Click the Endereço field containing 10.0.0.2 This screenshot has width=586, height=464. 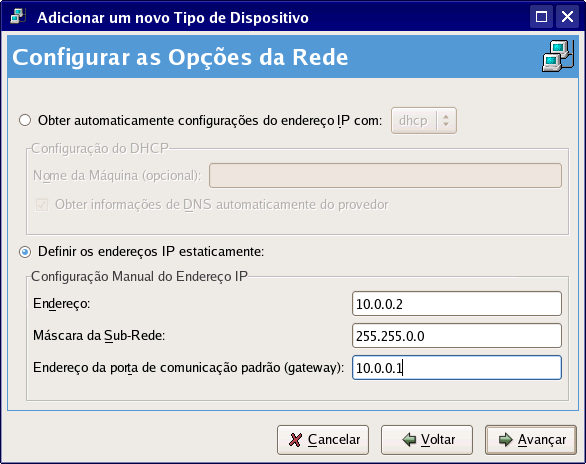coord(457,304)
